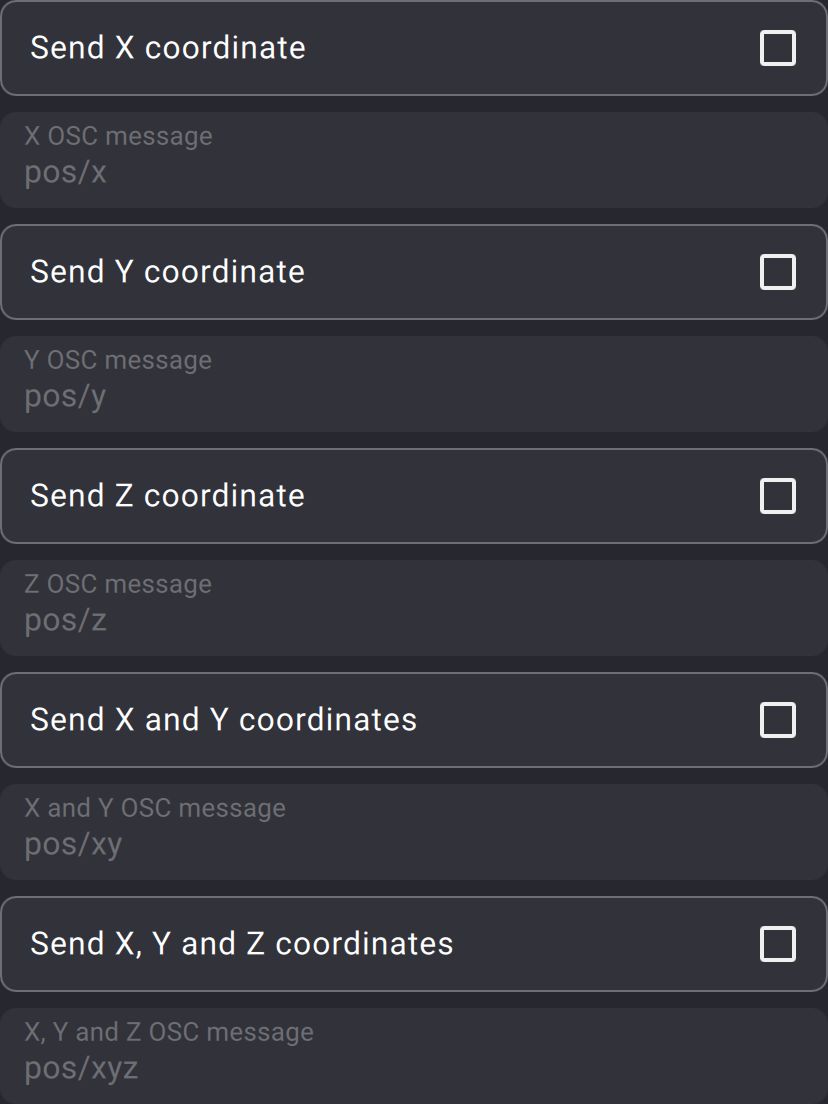The height and width of the screenshot is (1104, 828).
Task: Focus the pos/xy placeholder text field
Action: 414,846
